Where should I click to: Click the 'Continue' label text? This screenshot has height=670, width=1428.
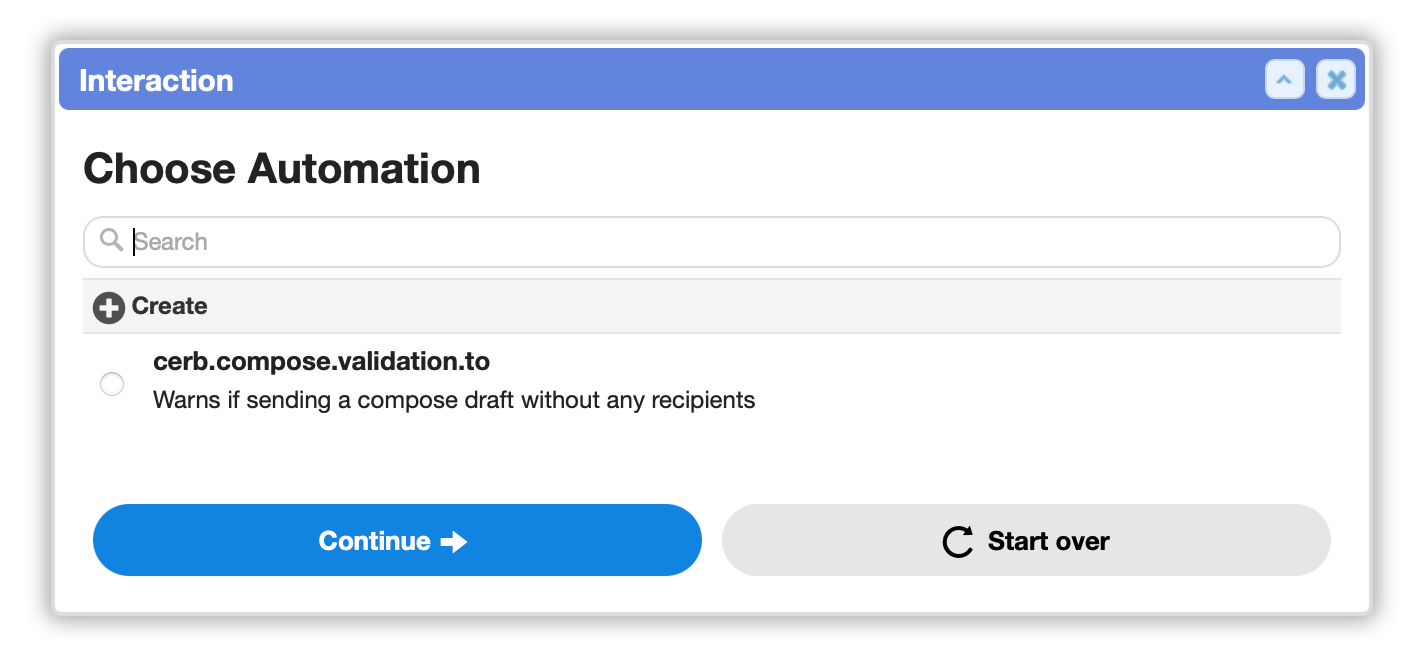[374, 541]
